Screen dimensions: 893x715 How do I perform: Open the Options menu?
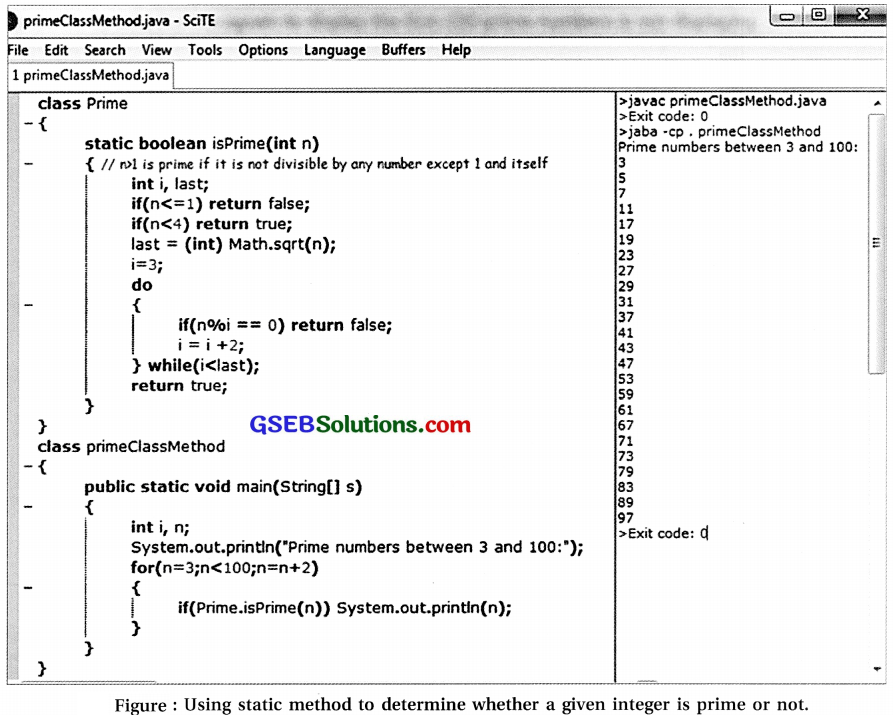pyautogui.click(x=265, y=50)
